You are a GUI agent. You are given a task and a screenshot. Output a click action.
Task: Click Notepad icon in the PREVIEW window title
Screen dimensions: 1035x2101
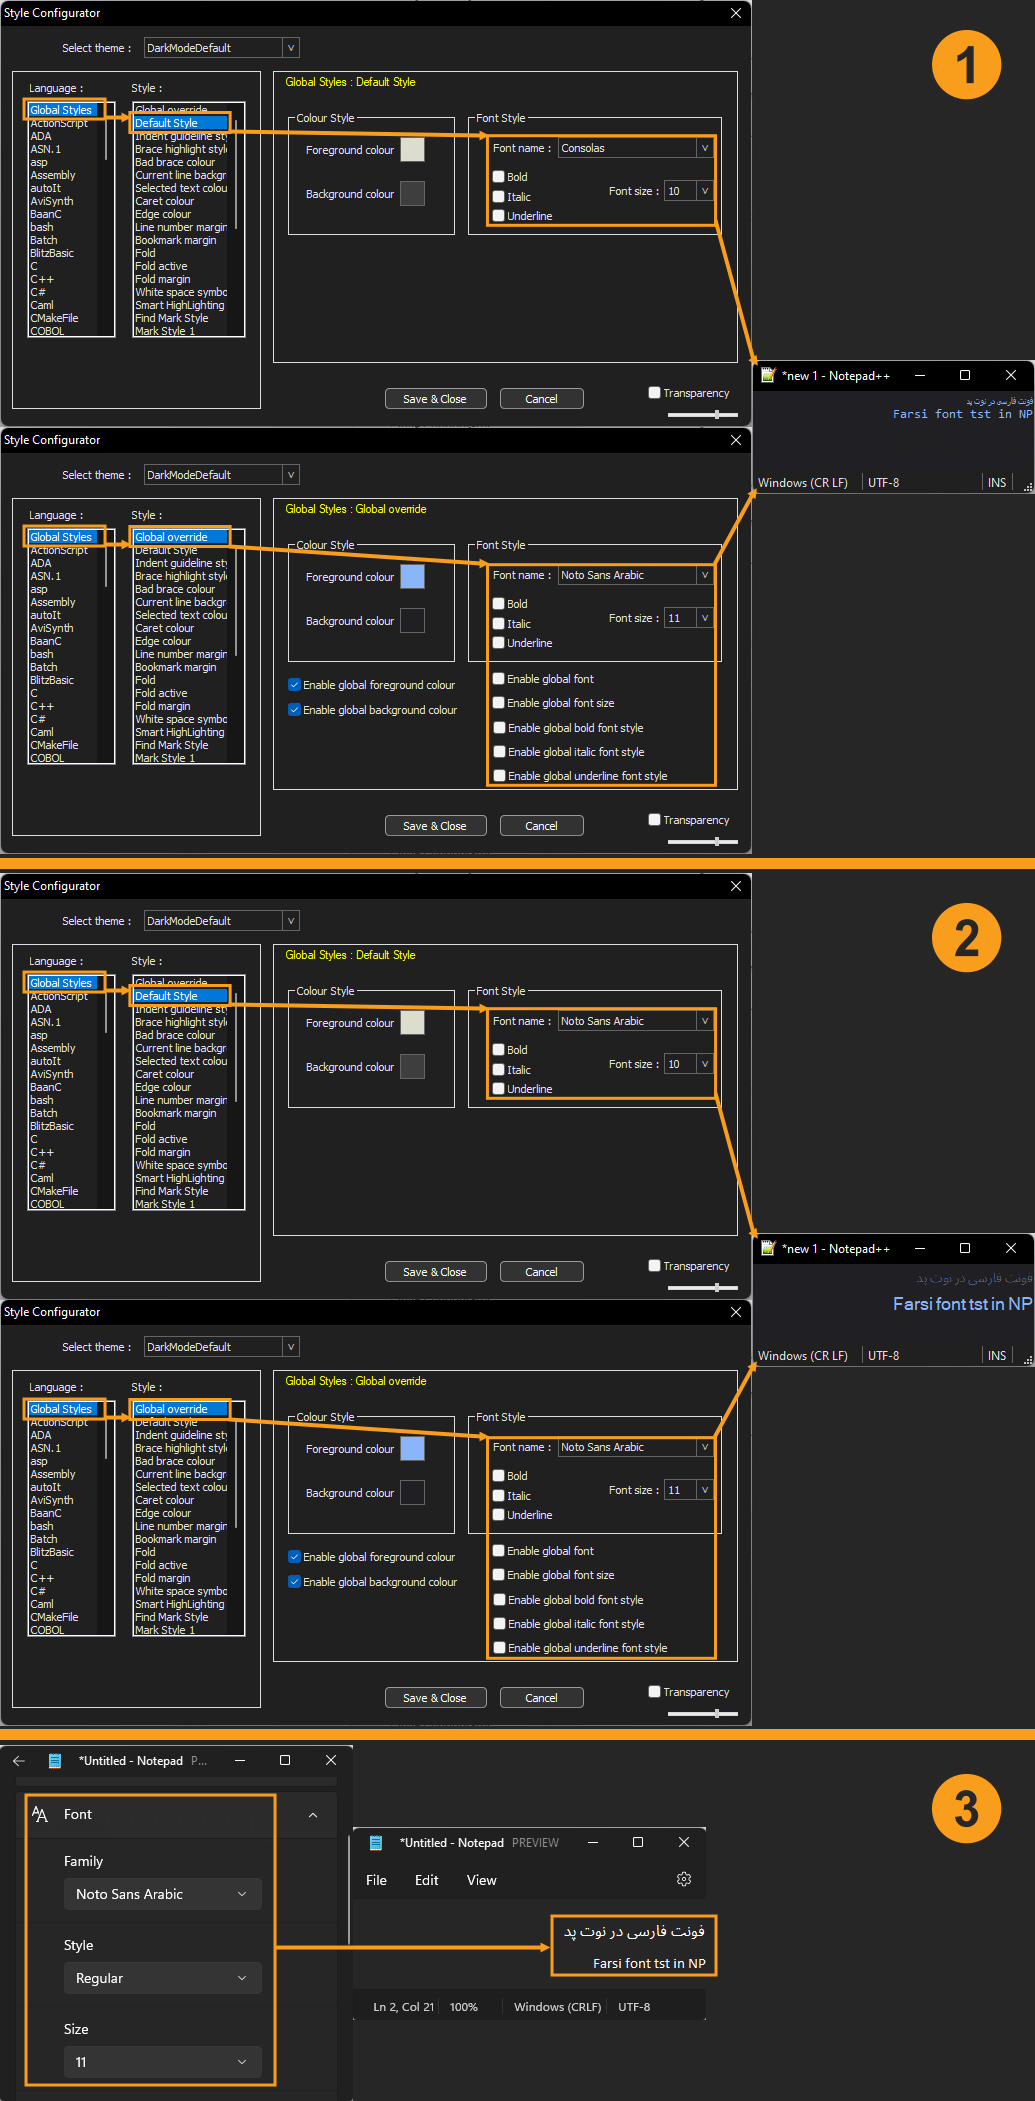click(376, 1842)
